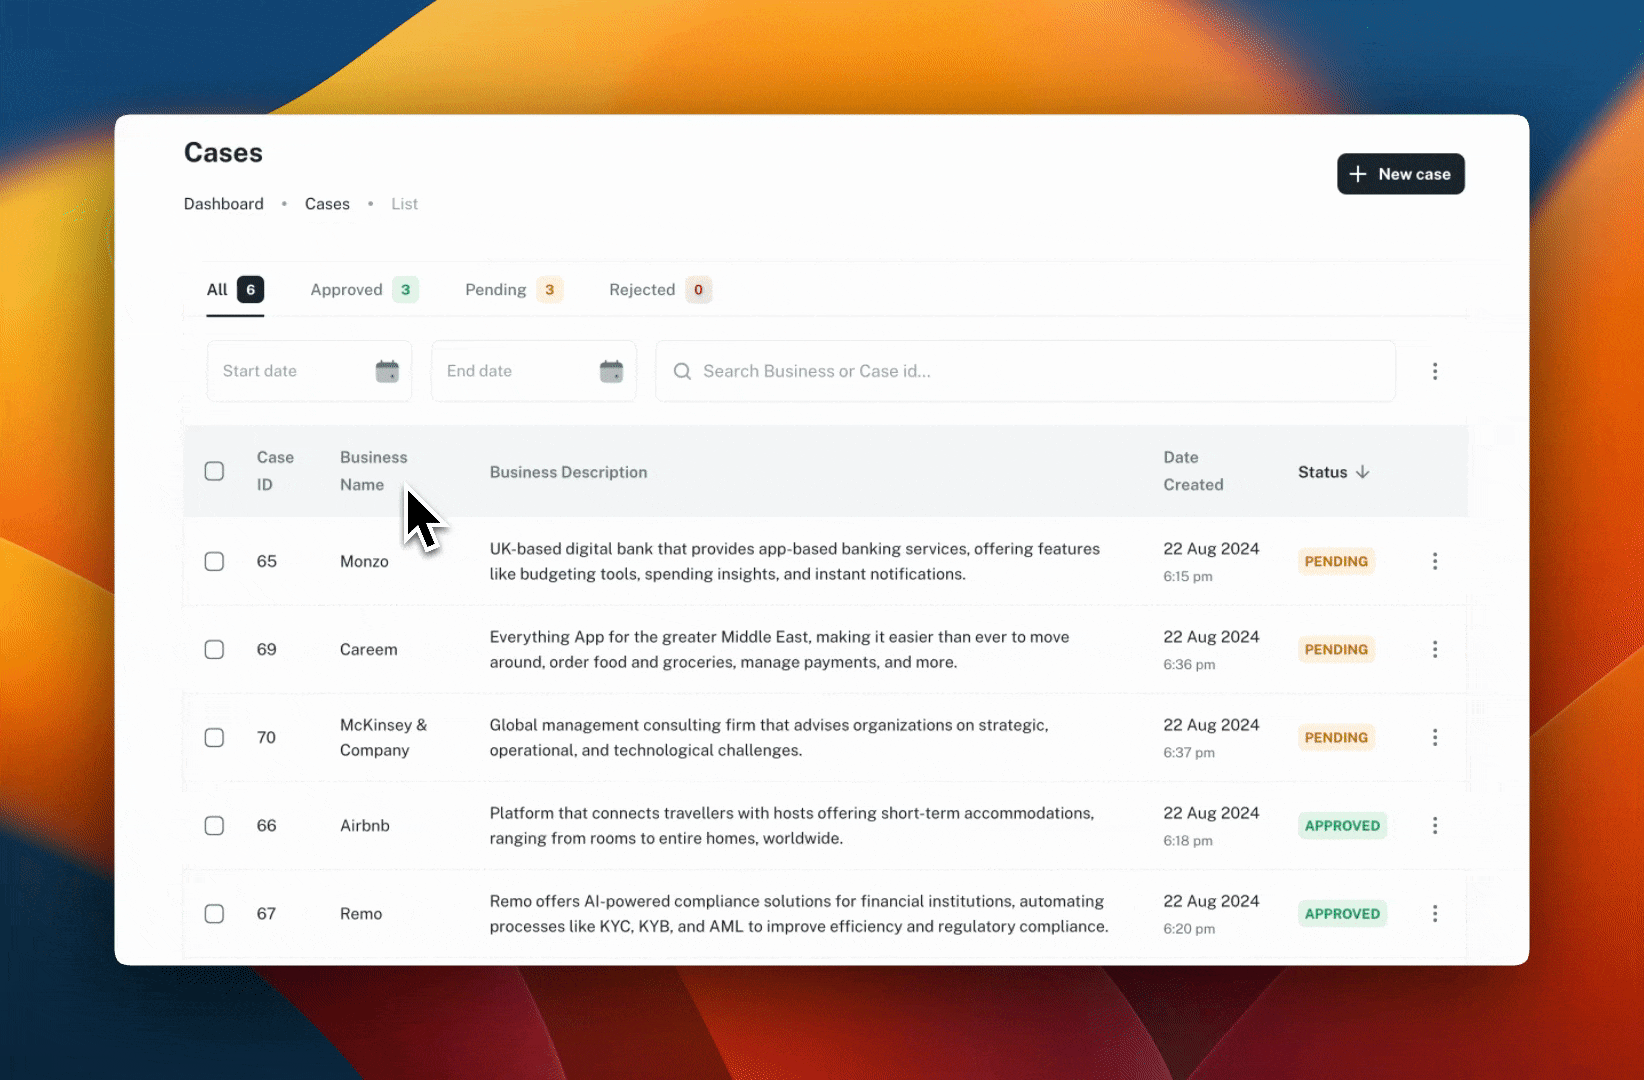Click the 6:18 pm created time
The height and width of the screenshot is (1080, 1644).
[1188, 840]
